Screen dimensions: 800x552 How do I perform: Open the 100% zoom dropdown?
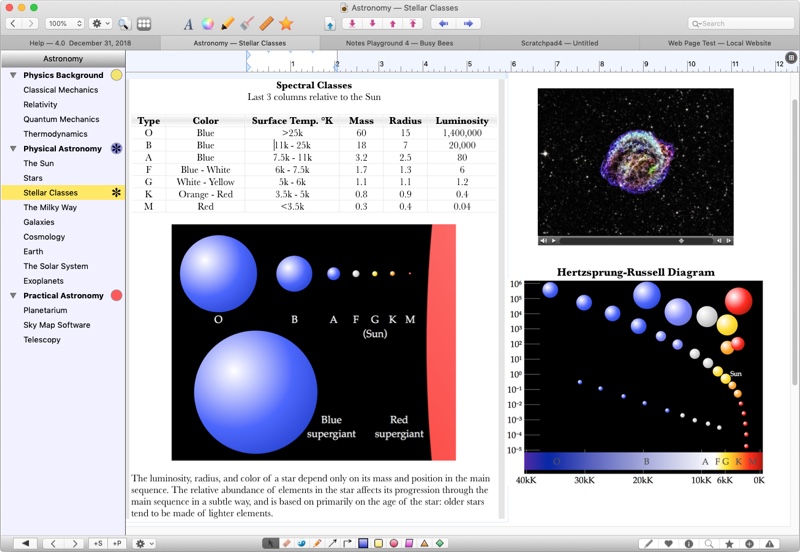(65, 23)
